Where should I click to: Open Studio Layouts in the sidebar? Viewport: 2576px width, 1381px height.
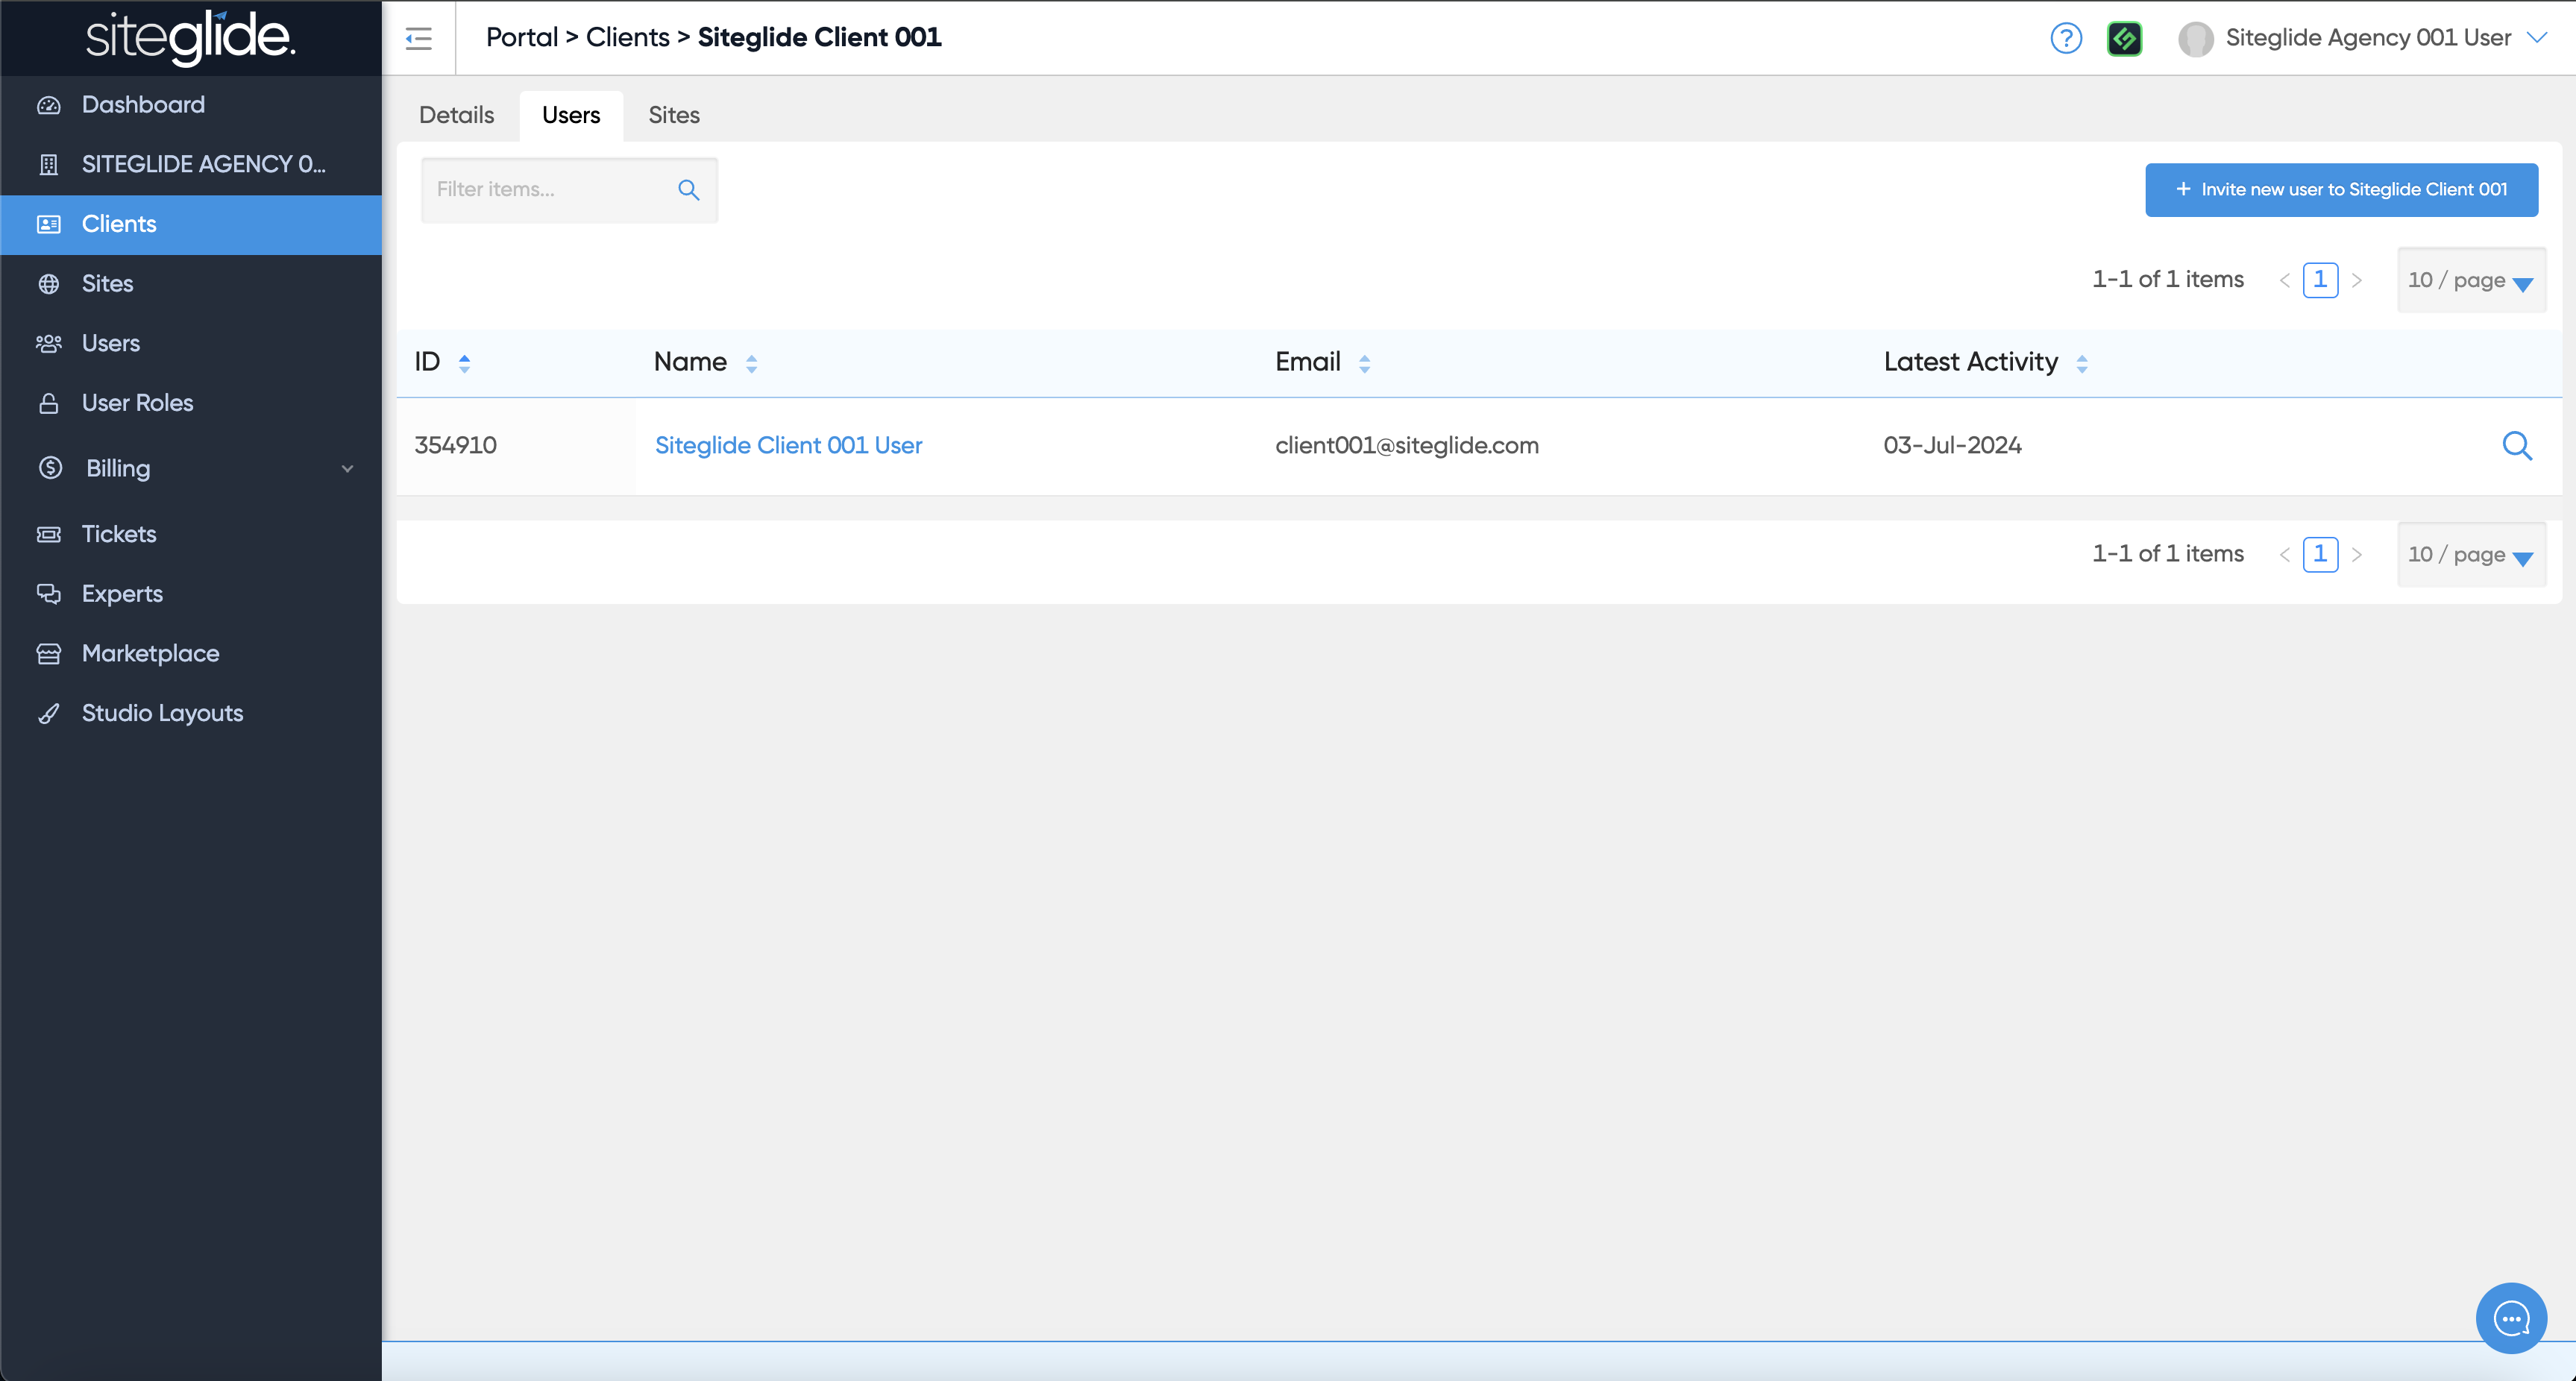(x=162, y=713)
